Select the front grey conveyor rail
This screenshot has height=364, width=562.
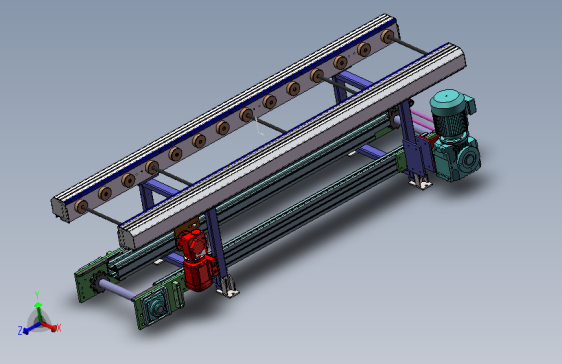[292, 147]
